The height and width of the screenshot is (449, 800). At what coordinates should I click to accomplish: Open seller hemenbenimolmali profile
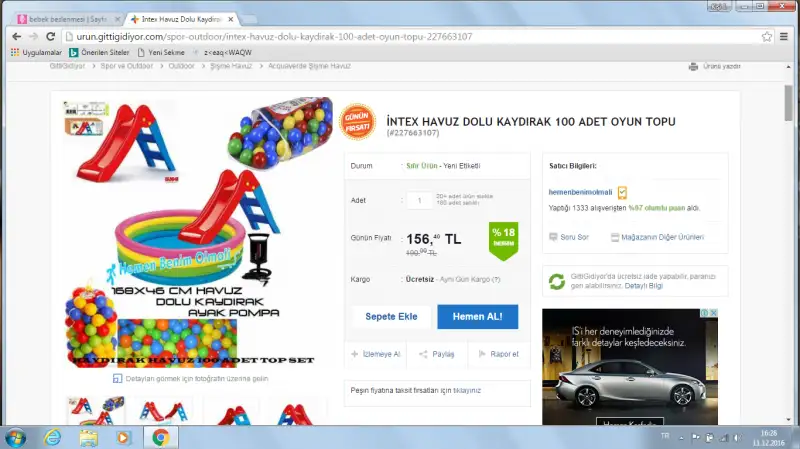click(x=580, y=192)
